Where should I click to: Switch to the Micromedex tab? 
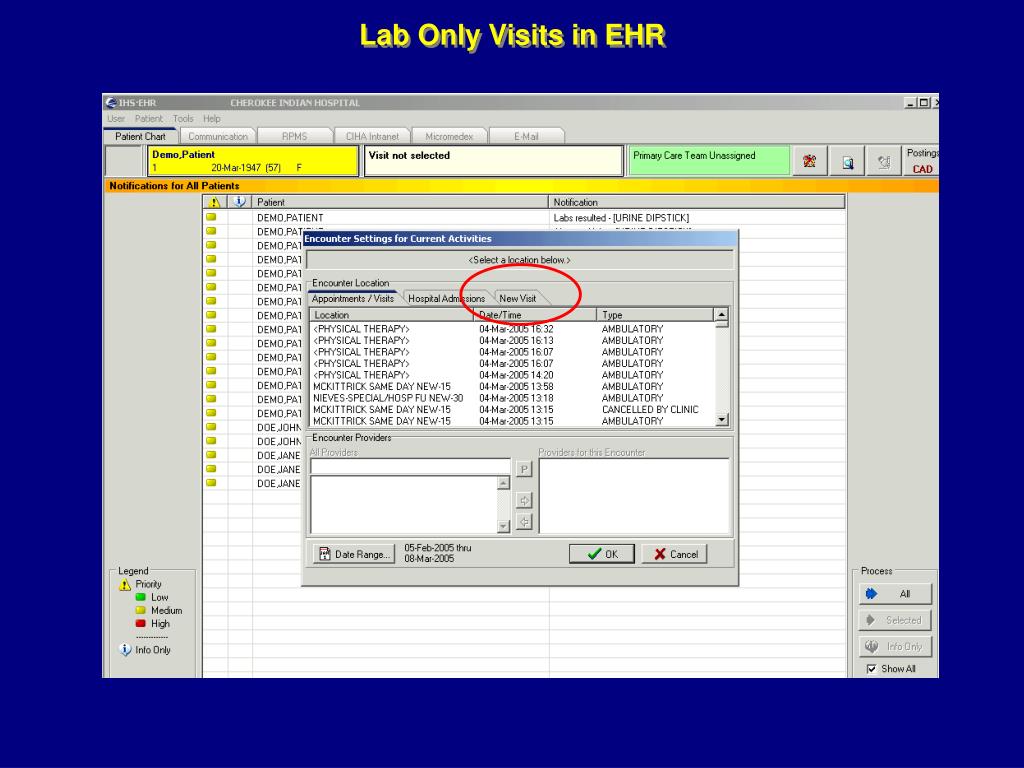click(449, 136)
